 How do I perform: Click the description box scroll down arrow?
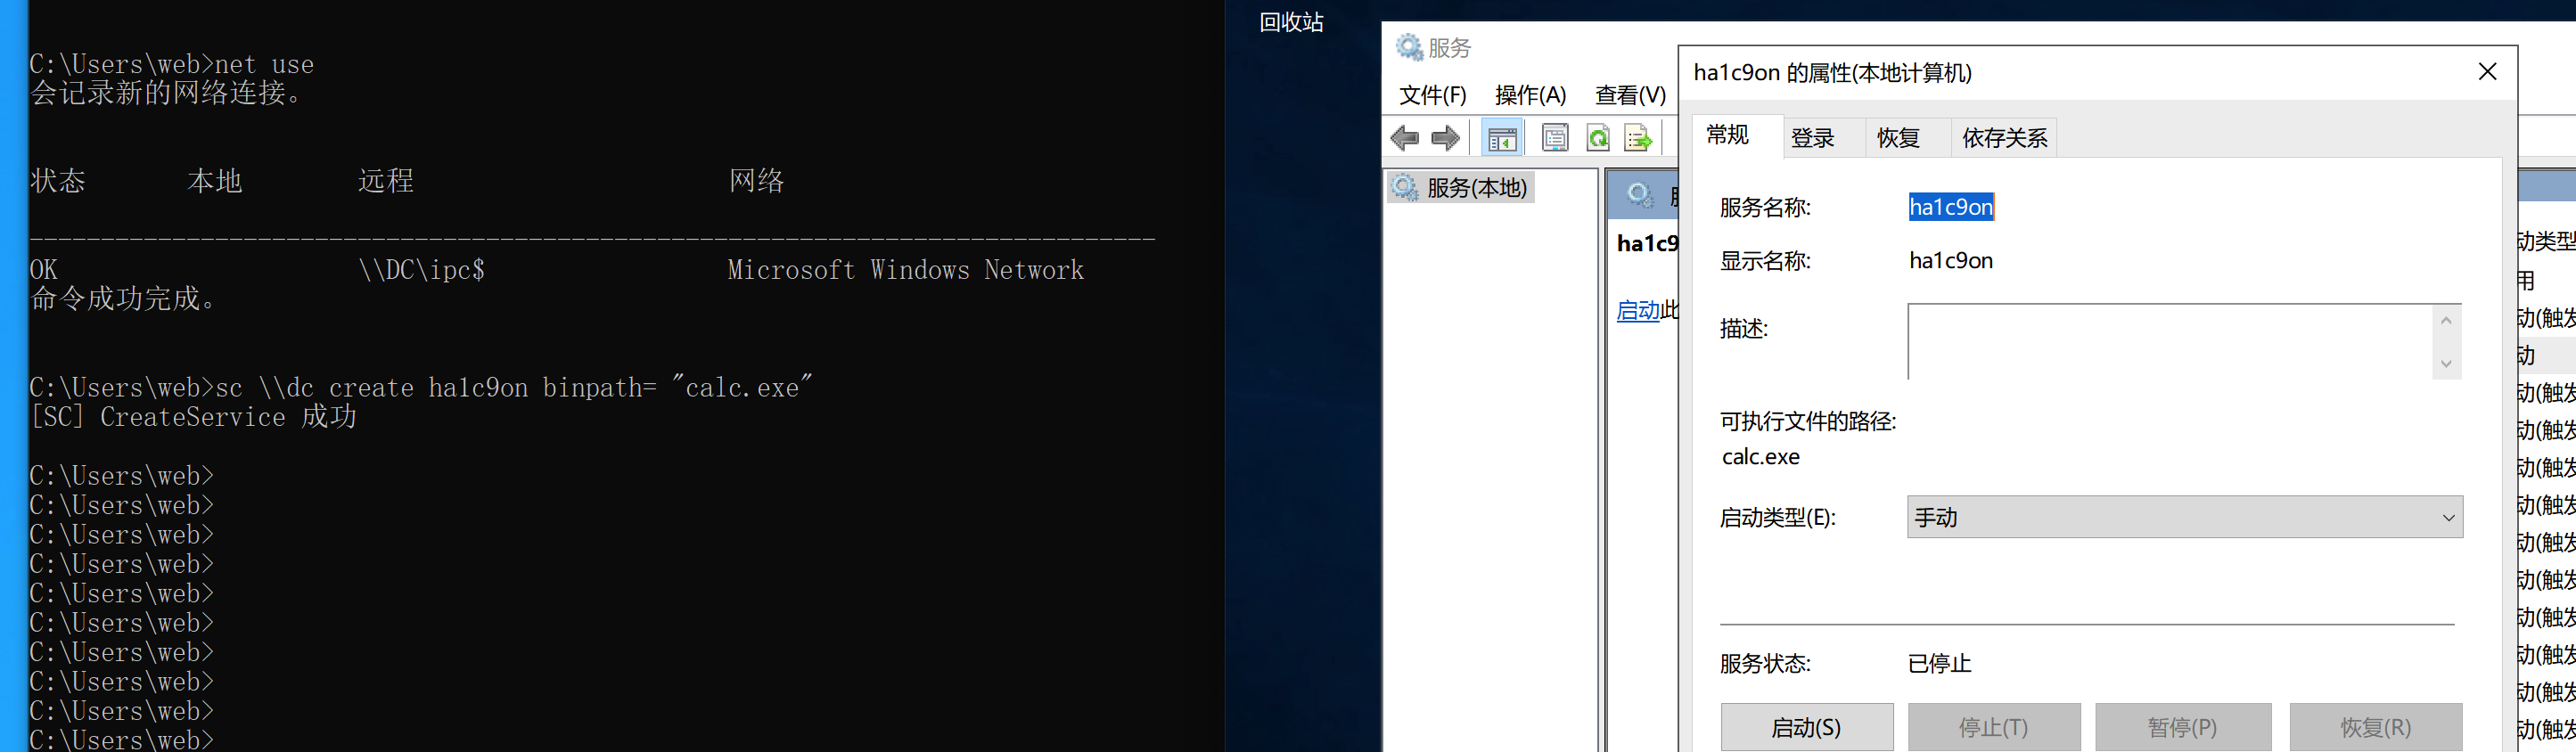(x=2446, y=363)
